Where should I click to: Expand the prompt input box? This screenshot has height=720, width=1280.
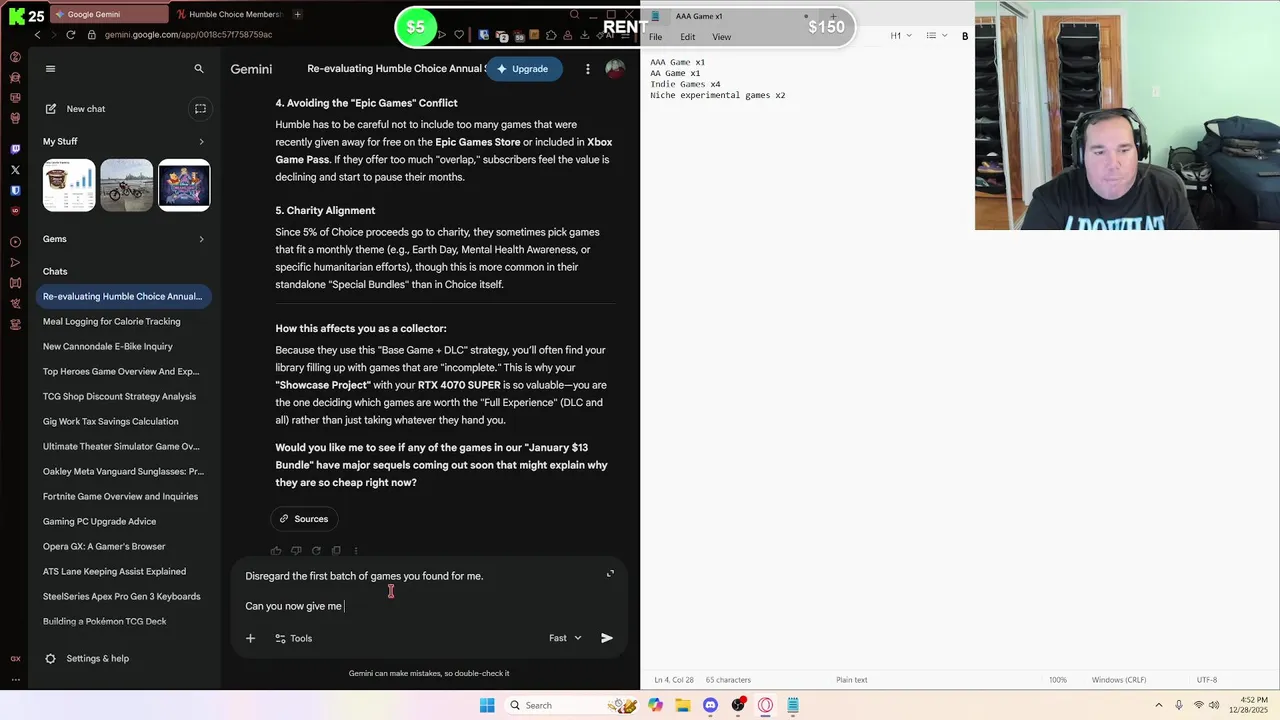610,574
